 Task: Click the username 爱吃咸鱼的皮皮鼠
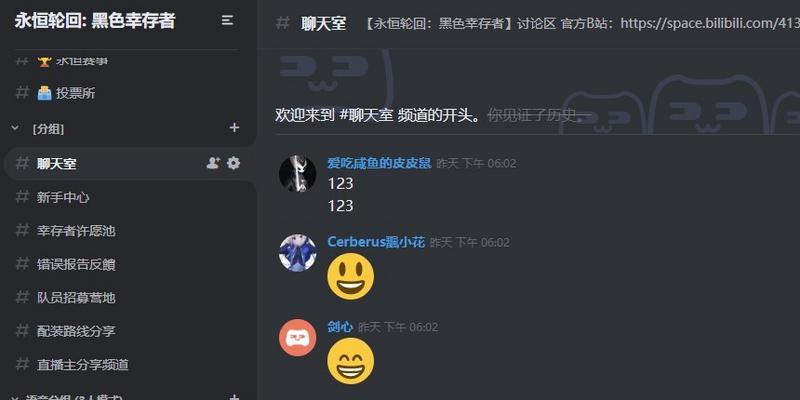tap(379, 163)
